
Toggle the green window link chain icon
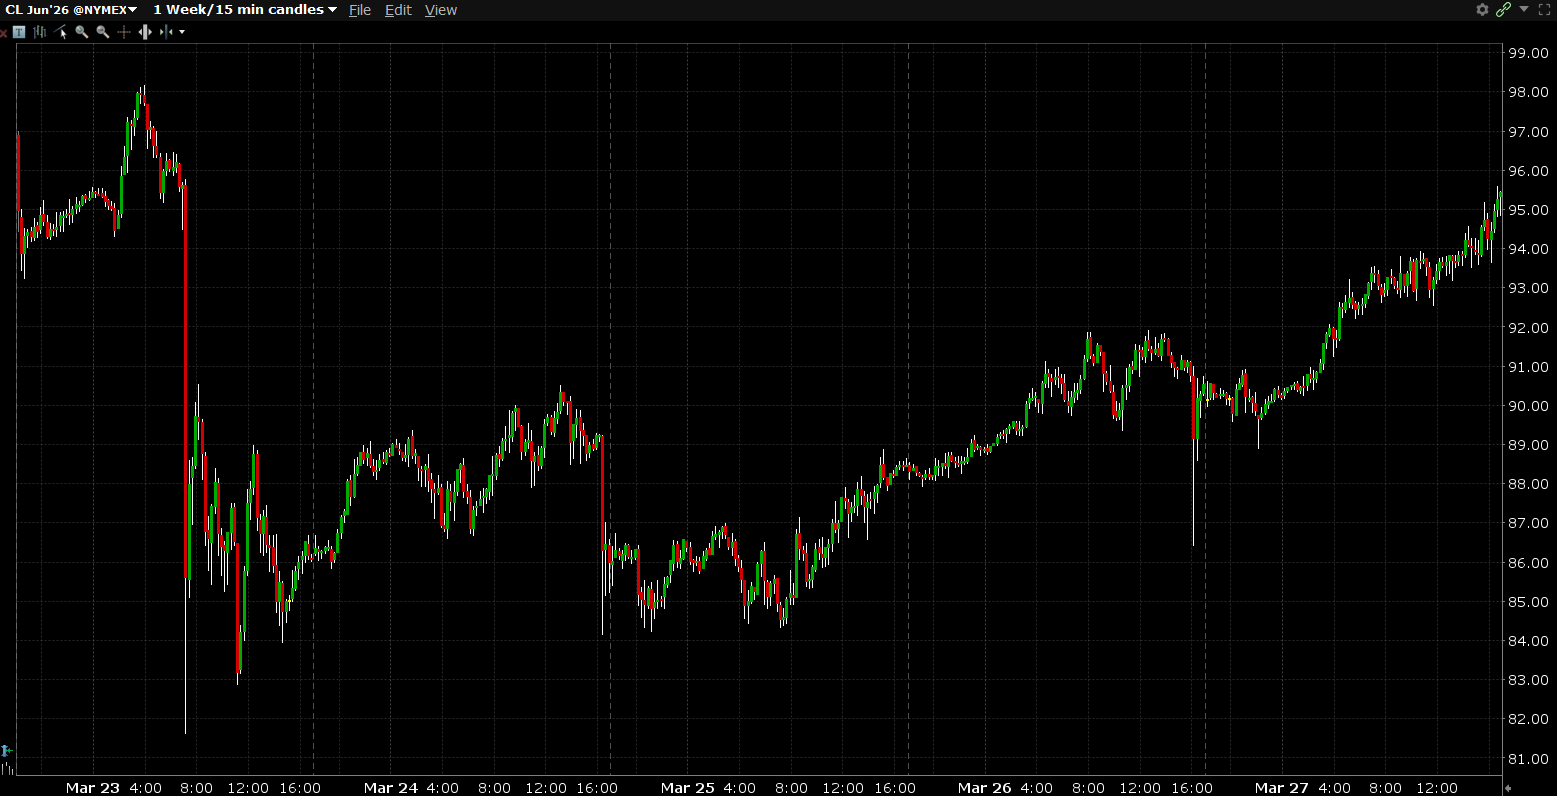point(1503,10)
